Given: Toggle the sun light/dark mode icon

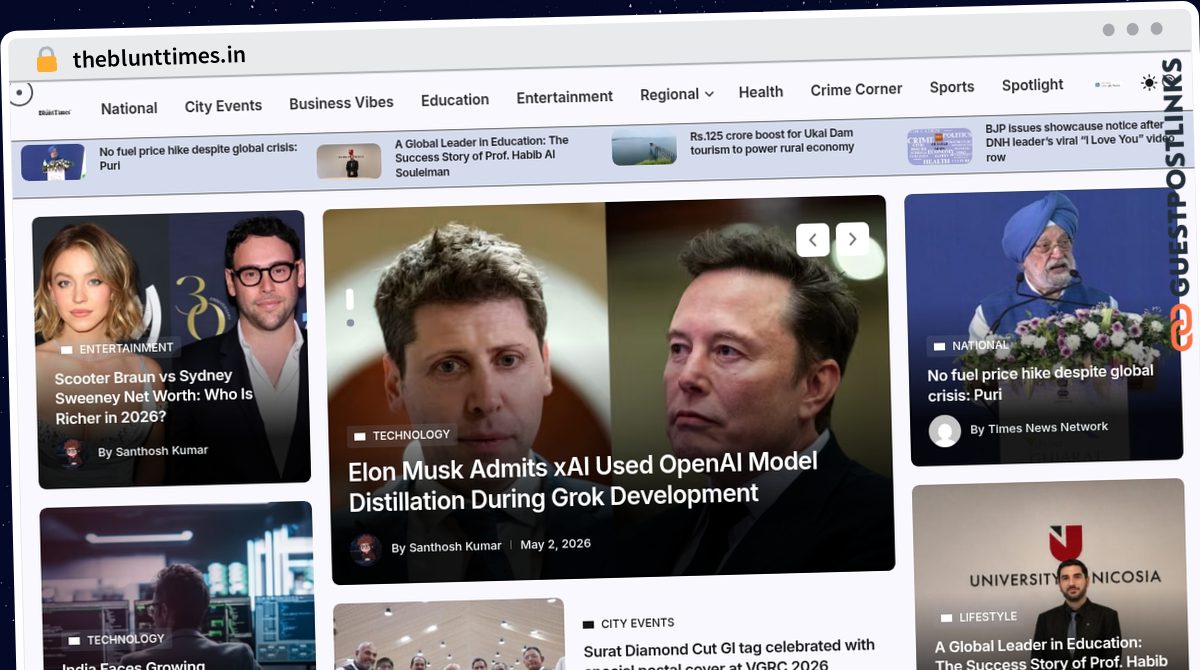Looking at the screenshot, I should 1149,83.
